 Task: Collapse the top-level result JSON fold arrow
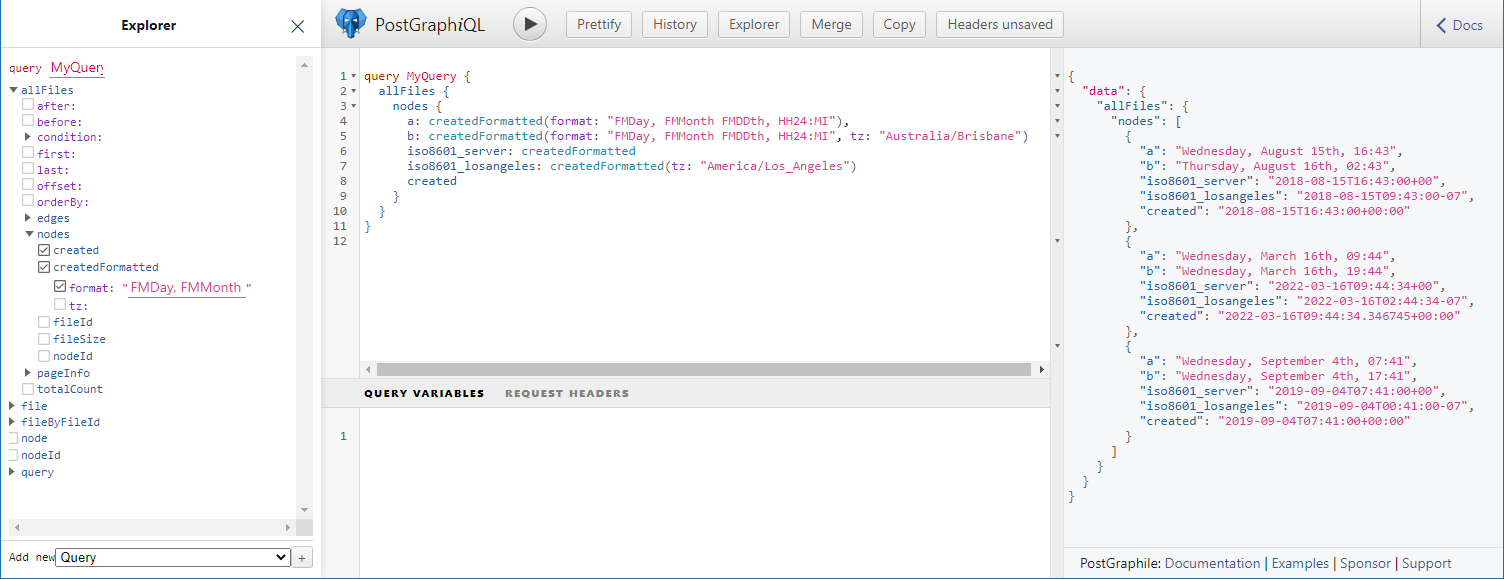pos(1058,76)
